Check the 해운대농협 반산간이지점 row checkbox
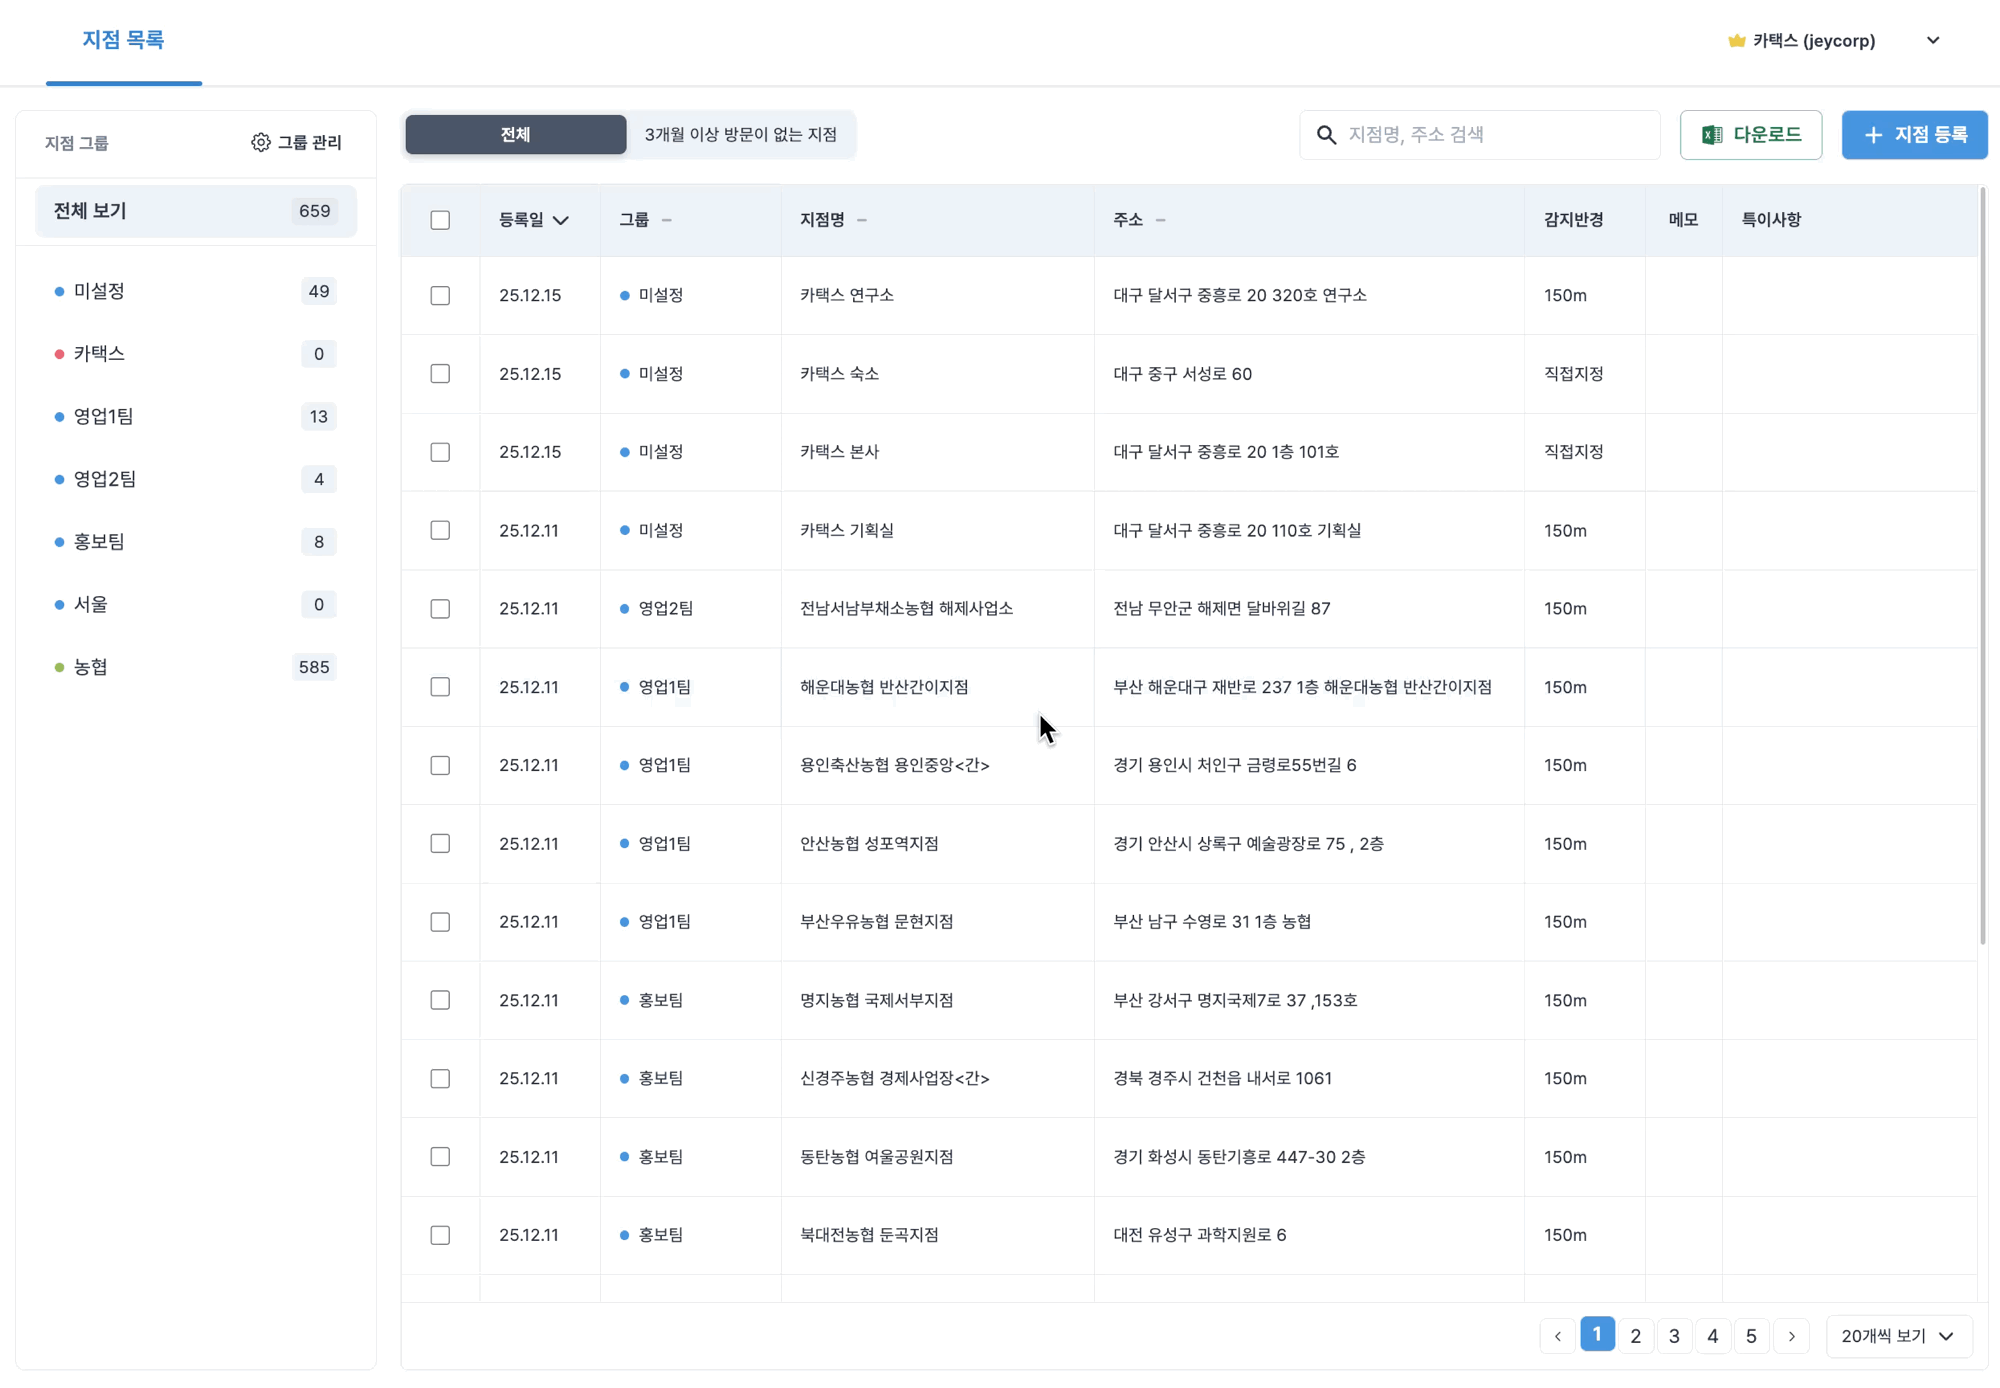Screen dimensions: 2000x1388 (440, 687)
